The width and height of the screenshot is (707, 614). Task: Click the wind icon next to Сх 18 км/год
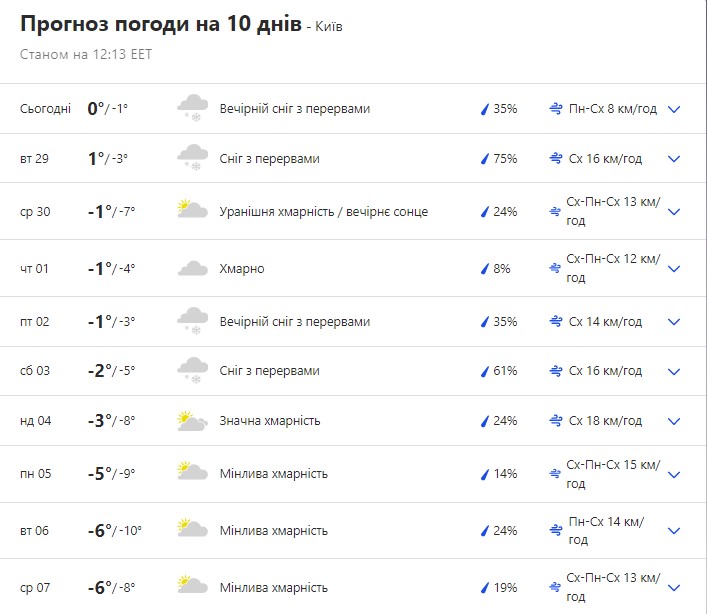(556, 421)
